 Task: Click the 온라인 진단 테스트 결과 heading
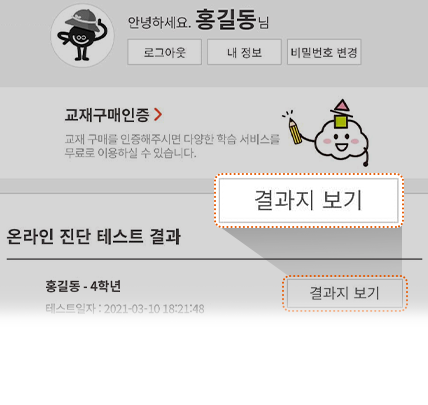click(x=94, y=237)
